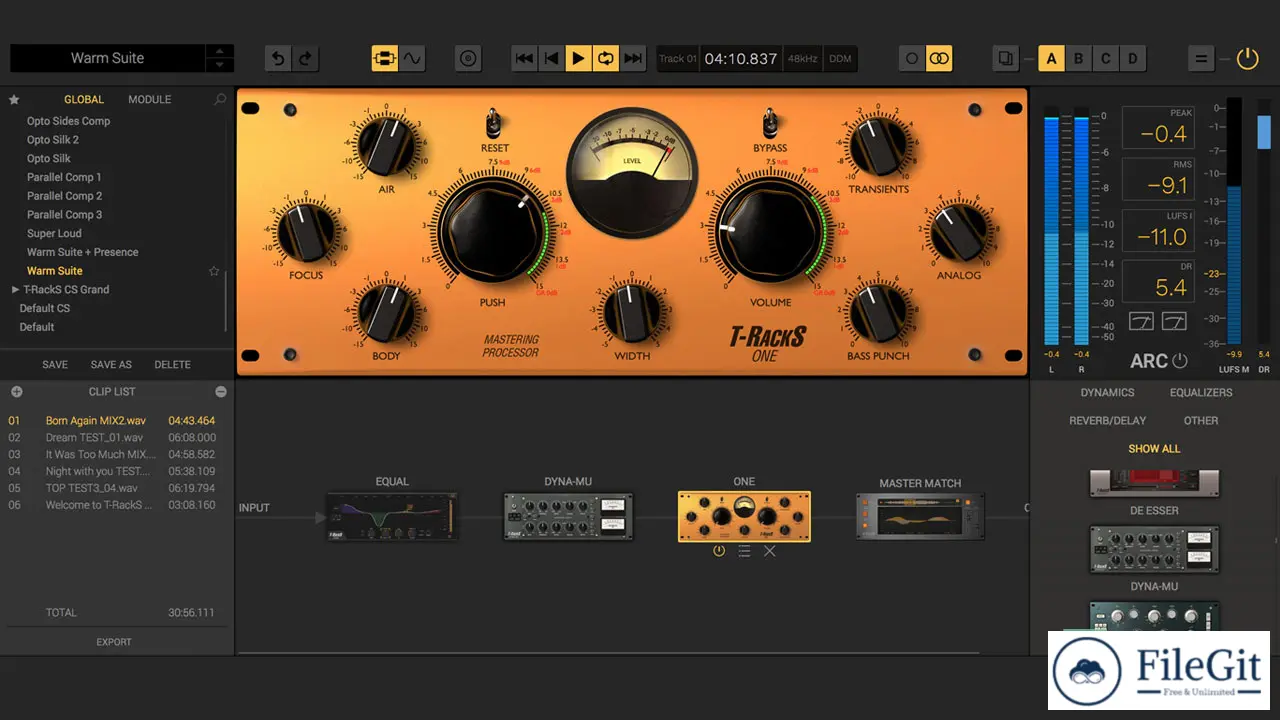Favorite the Warm Suite preset star
This screenshot has height=720, width=1280.
[214, 271]
